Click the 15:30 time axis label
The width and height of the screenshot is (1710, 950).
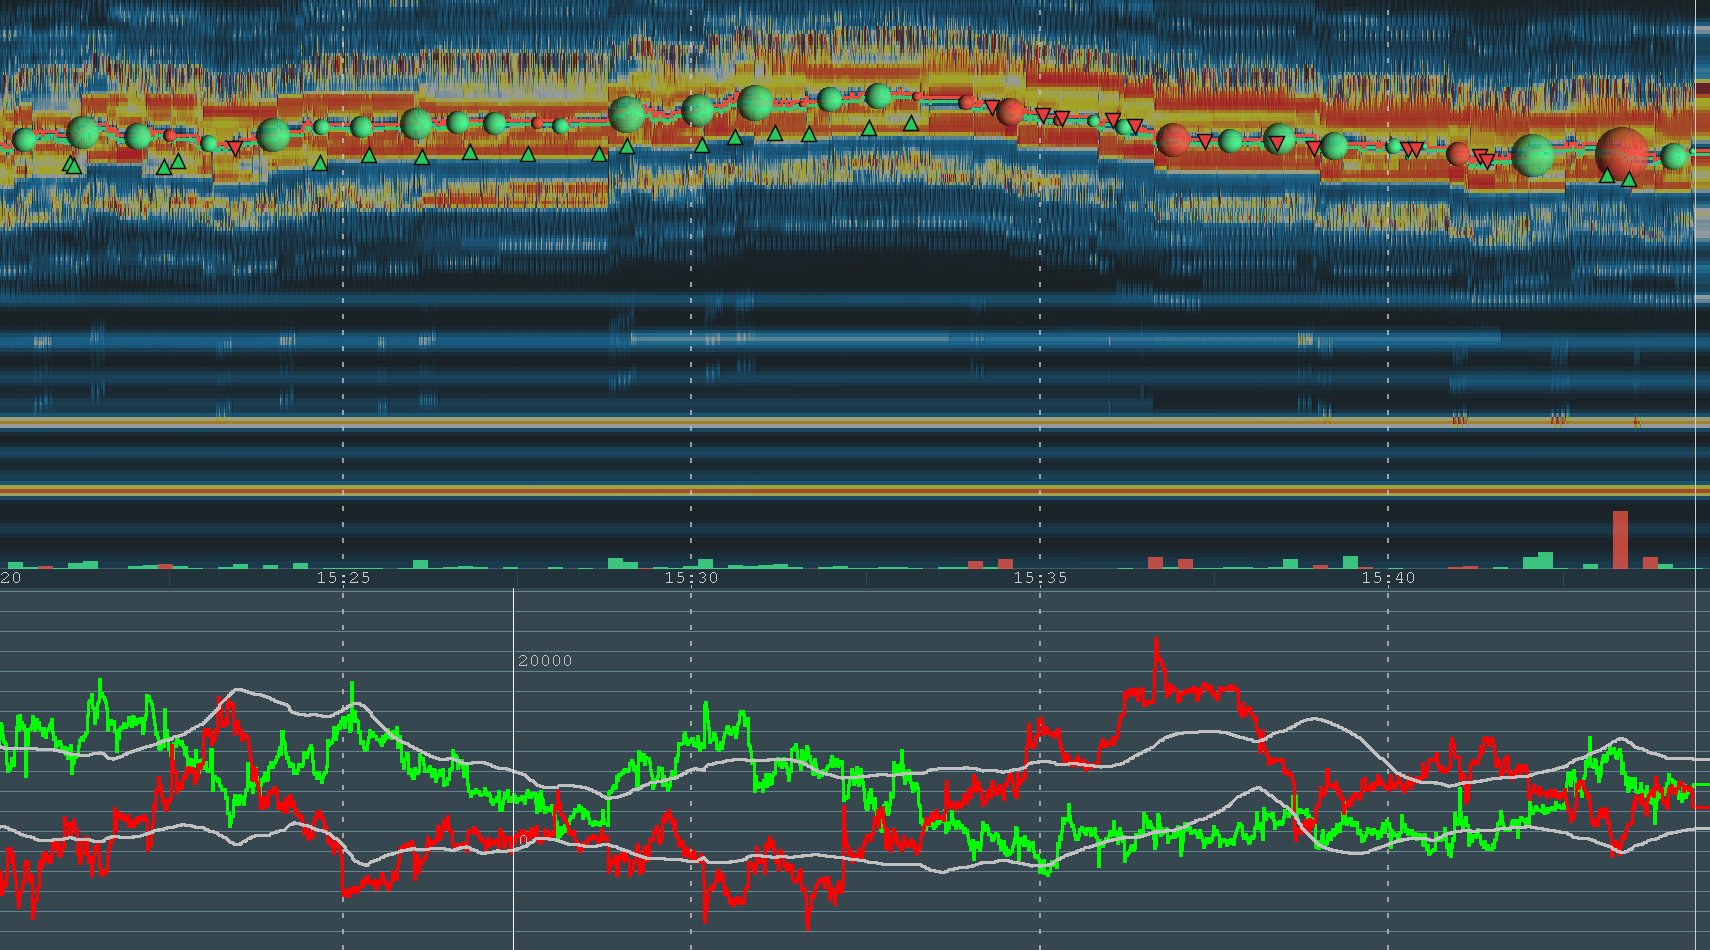(x=692, y=578)
